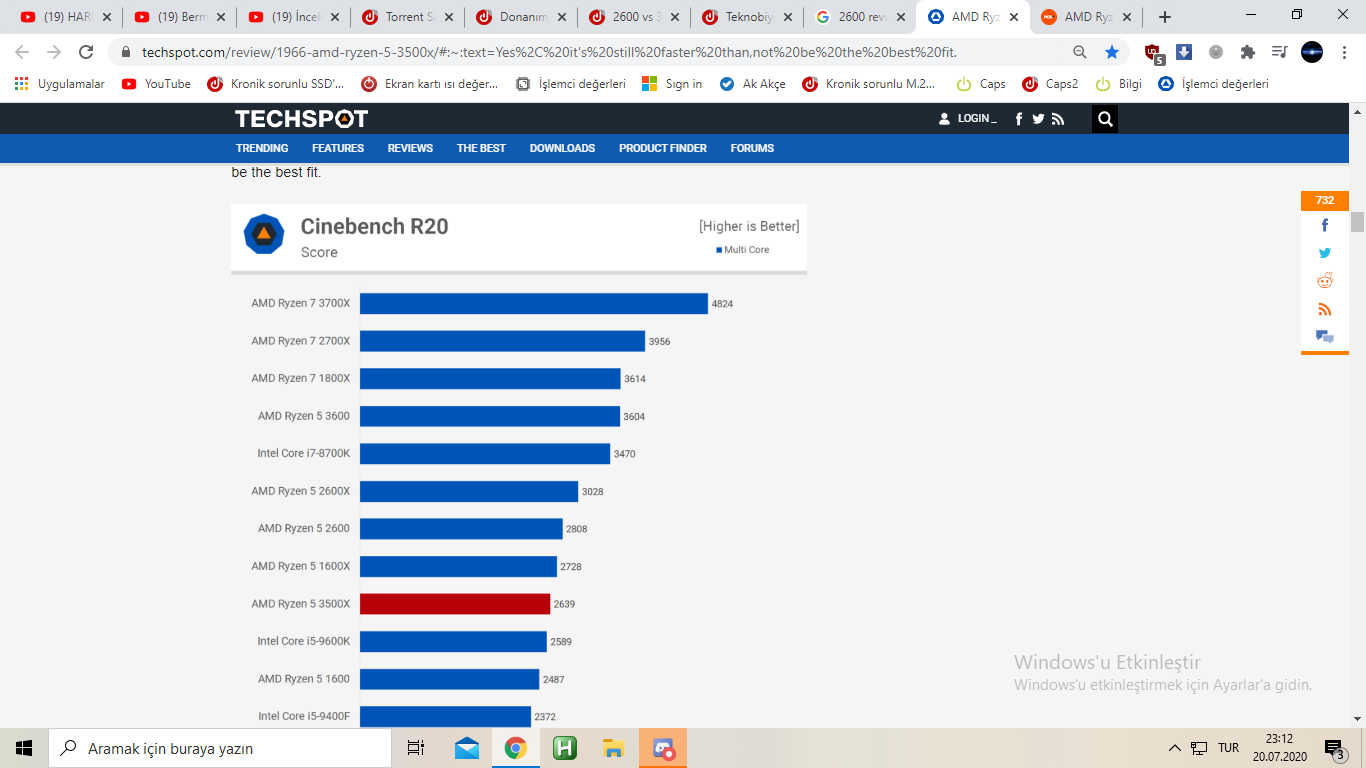Open the Extensions puzzle piece menu
This screenshot has width=1366, height=768.
1248,52
